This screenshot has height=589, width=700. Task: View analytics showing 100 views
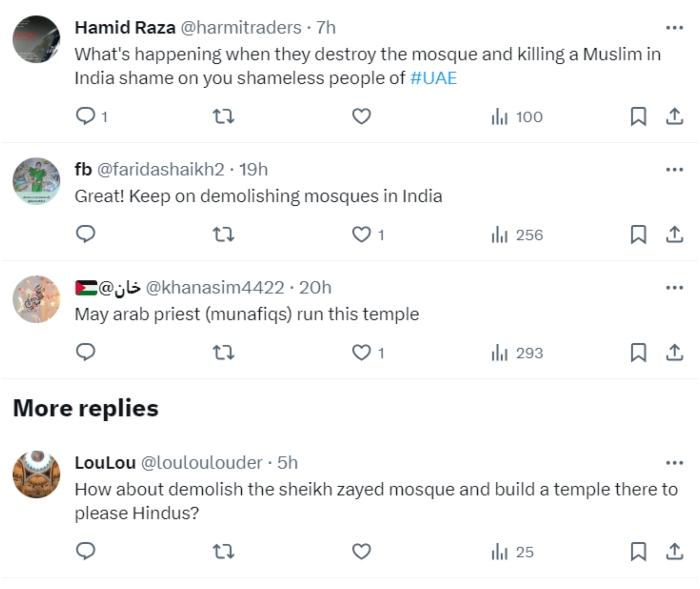[x=517, y=117]
